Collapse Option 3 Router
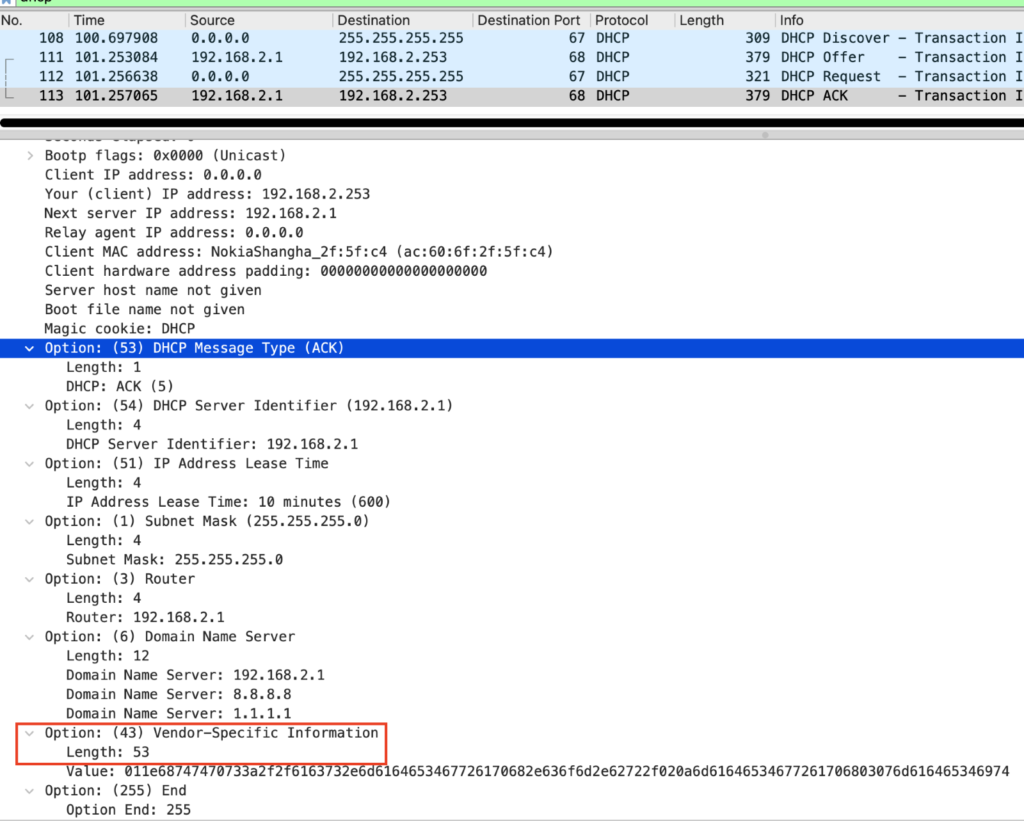The image size is (1024, 821). pos(29,578)
